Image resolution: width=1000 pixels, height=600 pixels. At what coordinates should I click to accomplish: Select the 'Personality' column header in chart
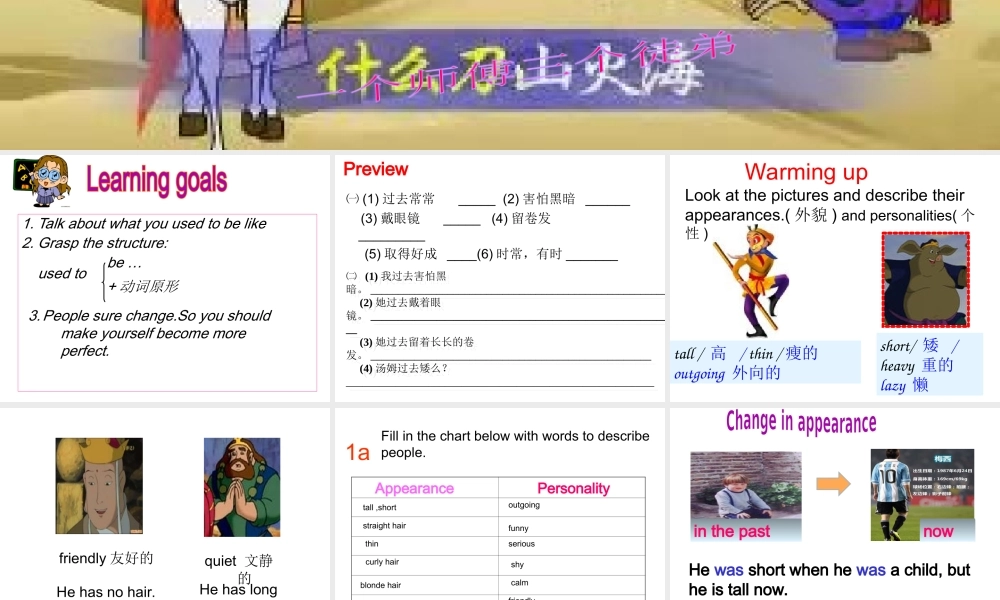[573, 488]
